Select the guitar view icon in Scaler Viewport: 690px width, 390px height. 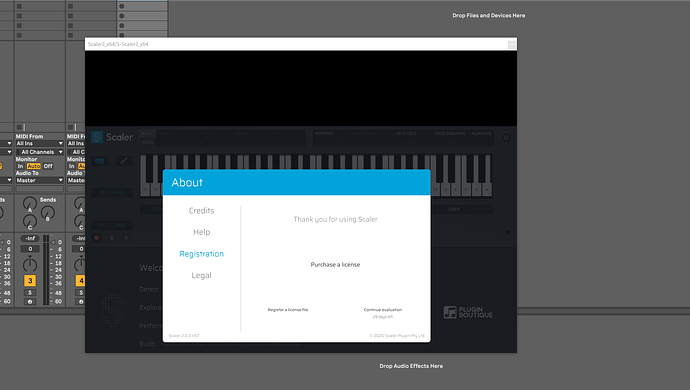point(123,161)
